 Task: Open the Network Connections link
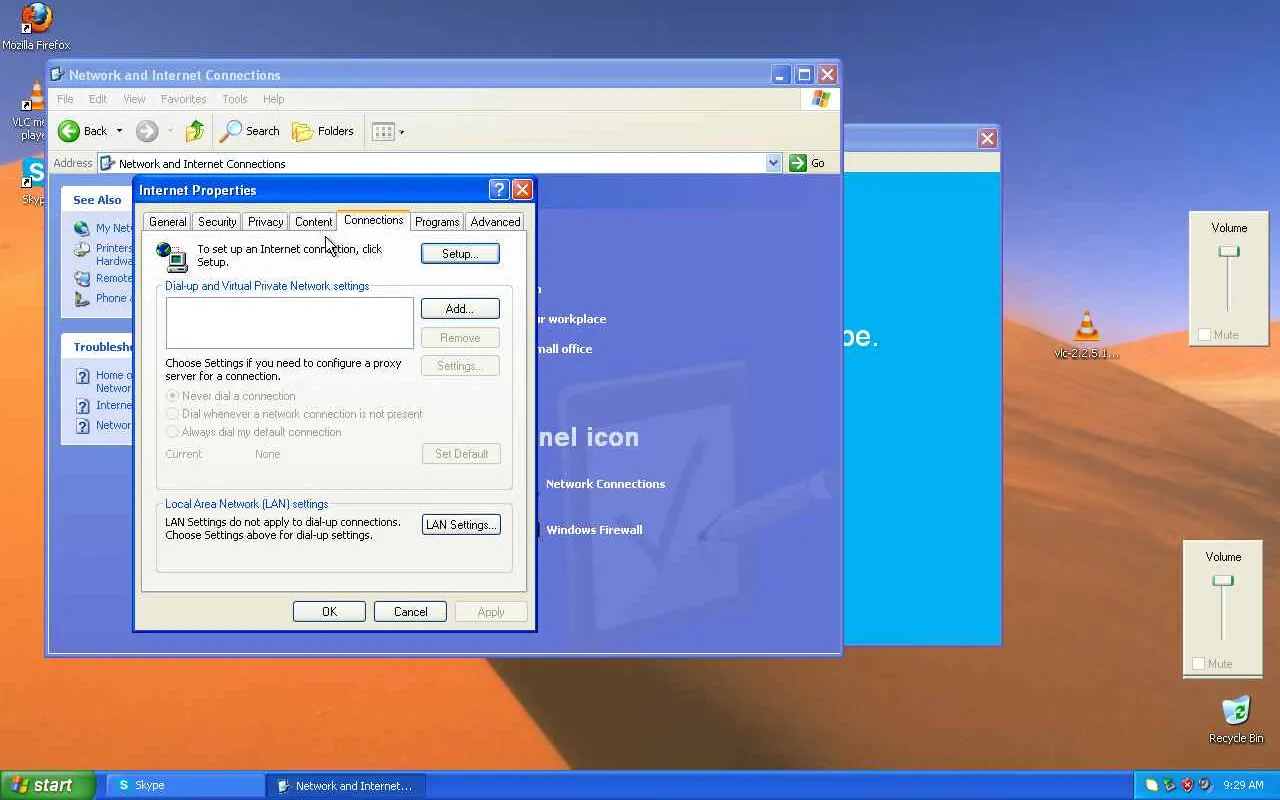coord(605,484)
